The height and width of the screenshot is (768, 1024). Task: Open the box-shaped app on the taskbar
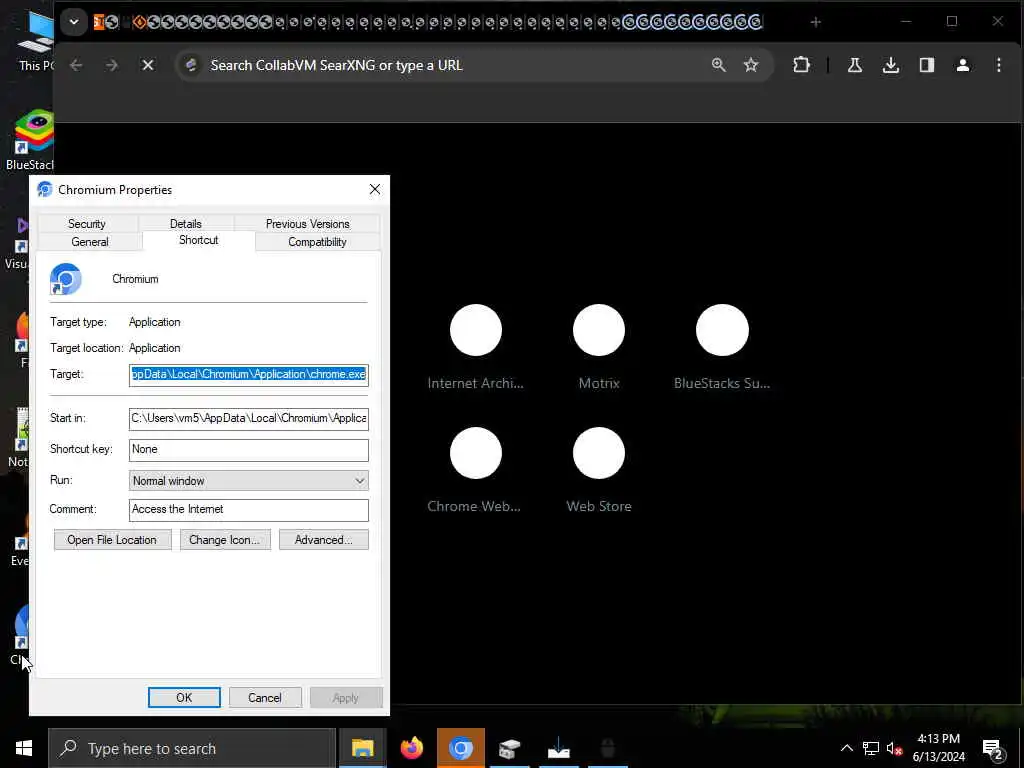(509, 748)
